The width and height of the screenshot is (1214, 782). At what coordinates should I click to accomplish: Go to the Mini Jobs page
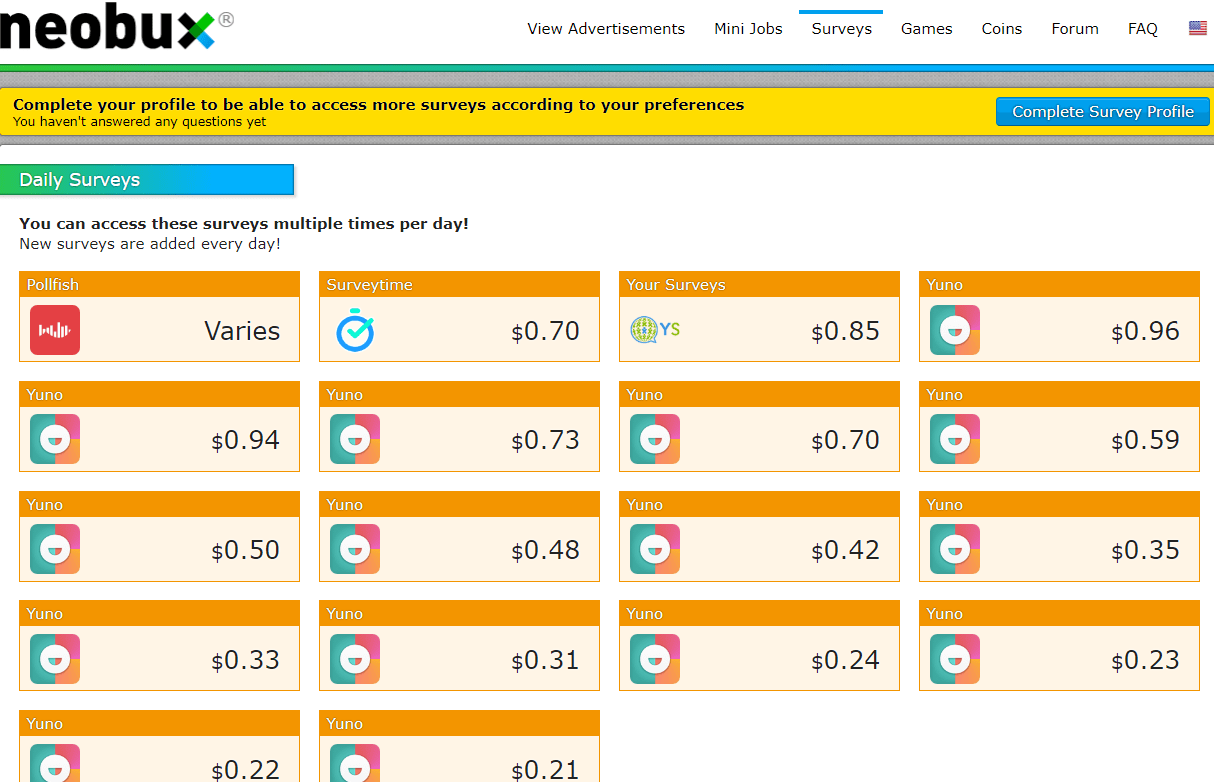point(748,29)
